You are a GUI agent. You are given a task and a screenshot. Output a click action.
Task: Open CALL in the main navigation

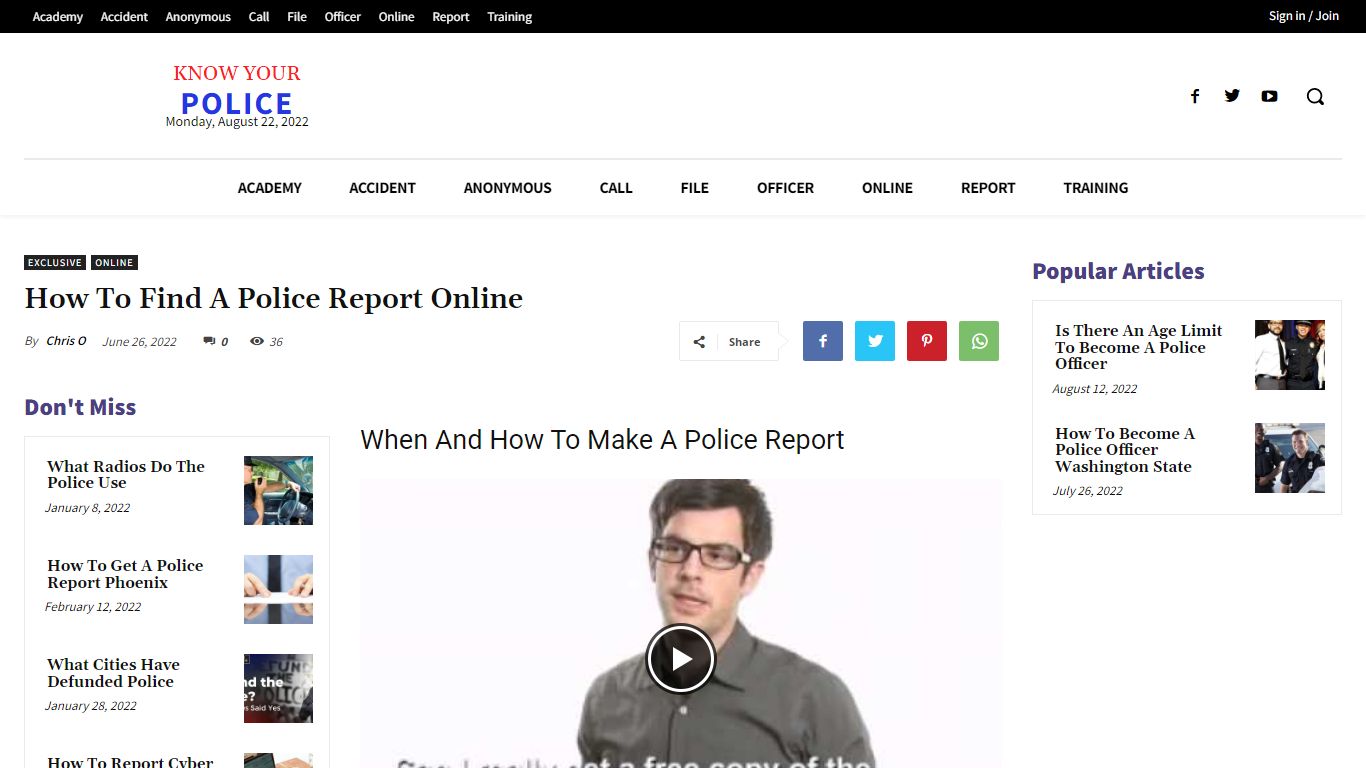point(616,188)
